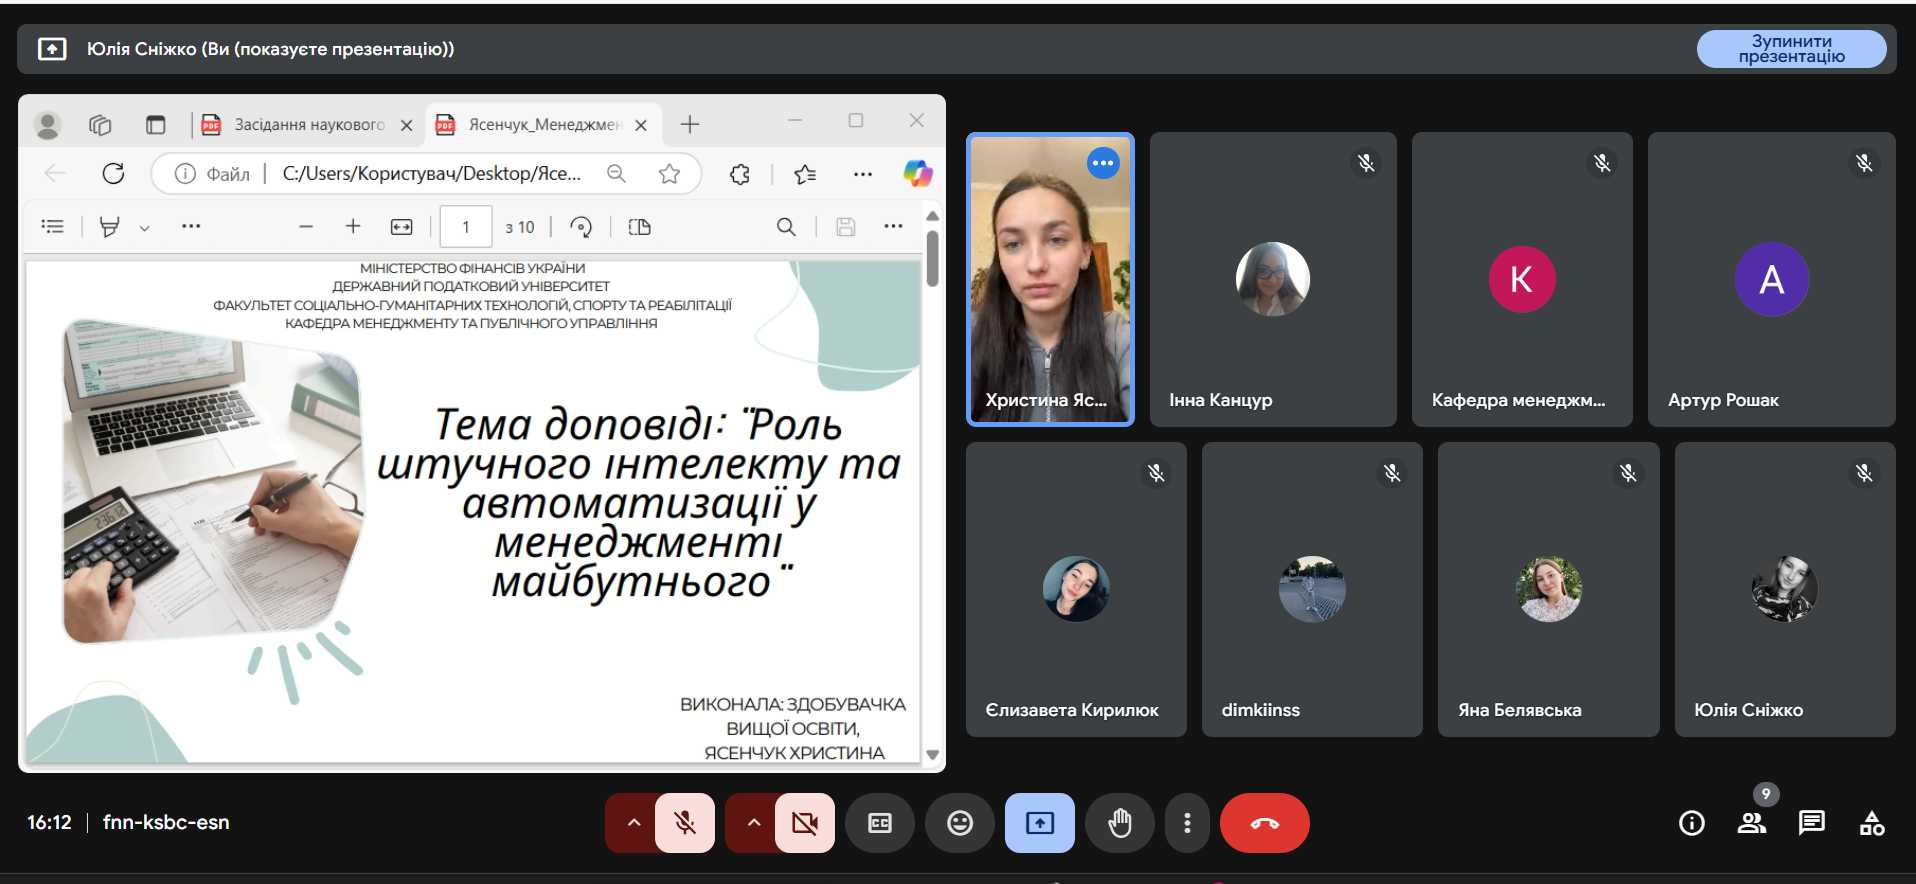Turn on captions with CC button

(880, 823)
